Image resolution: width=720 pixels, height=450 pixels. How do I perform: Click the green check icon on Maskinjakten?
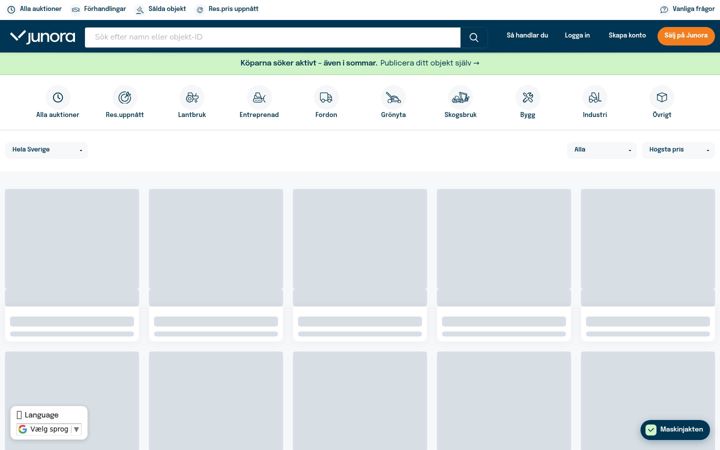coord(651,430)
